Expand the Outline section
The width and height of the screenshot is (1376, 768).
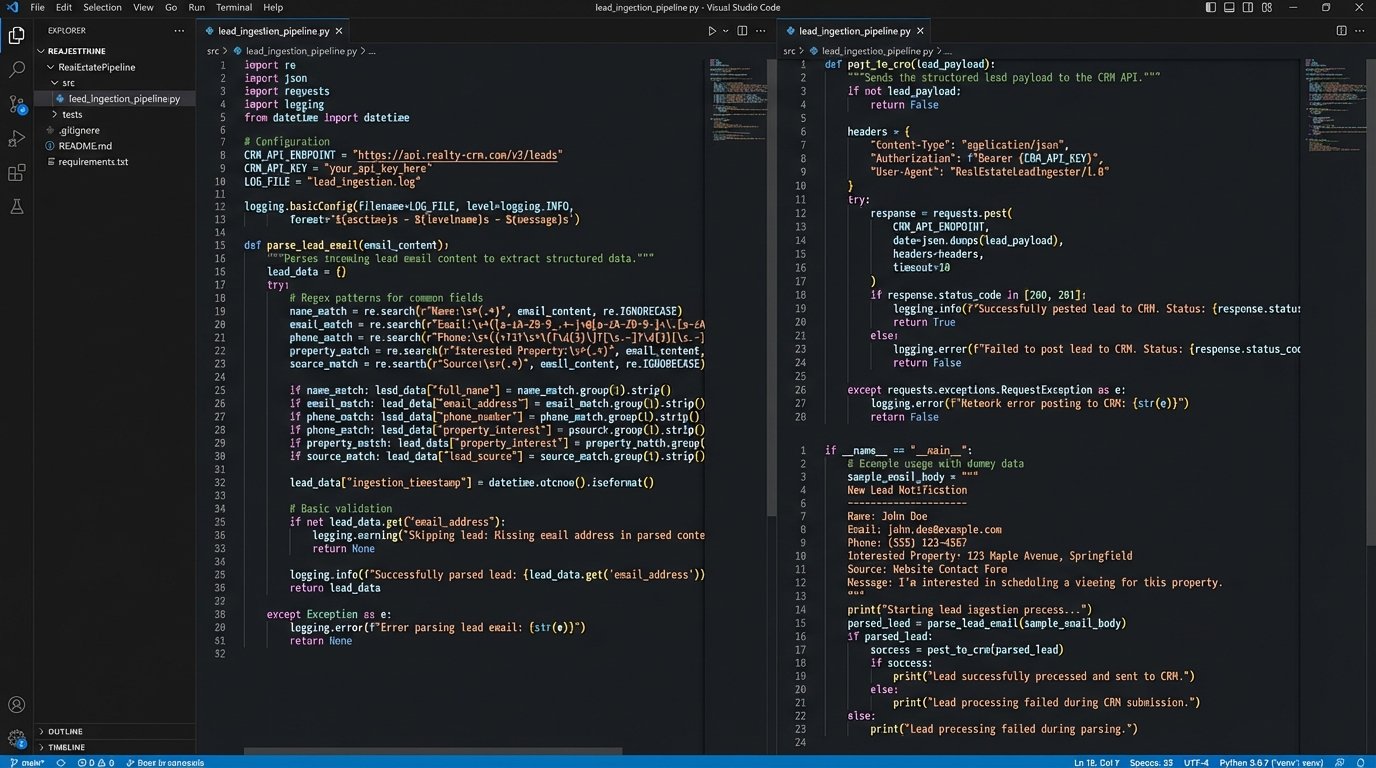[x=66, y=731]
